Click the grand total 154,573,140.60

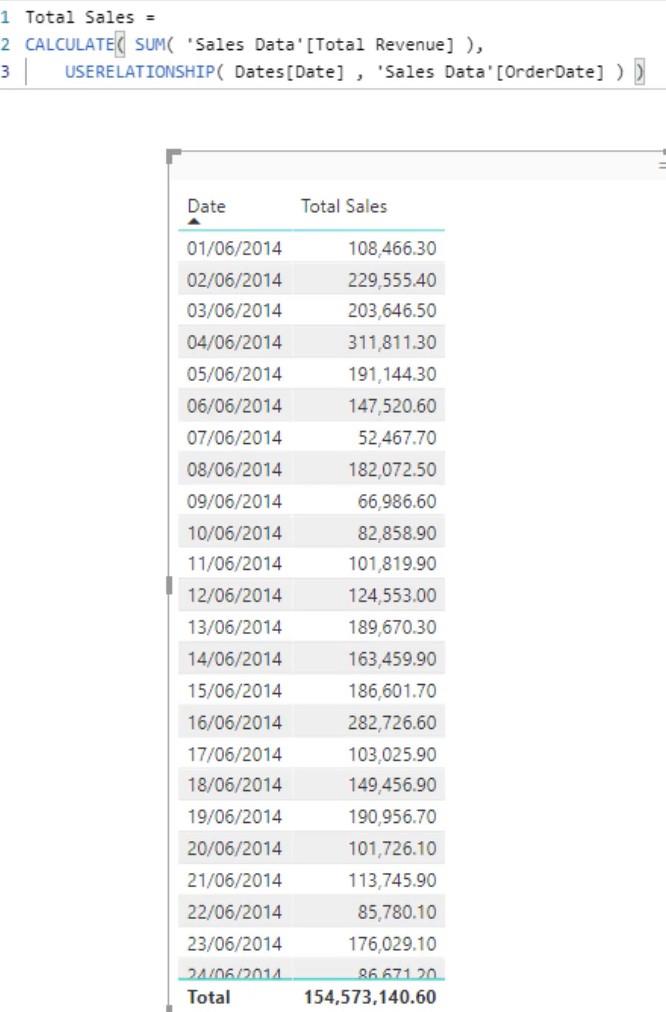[370, 997]
